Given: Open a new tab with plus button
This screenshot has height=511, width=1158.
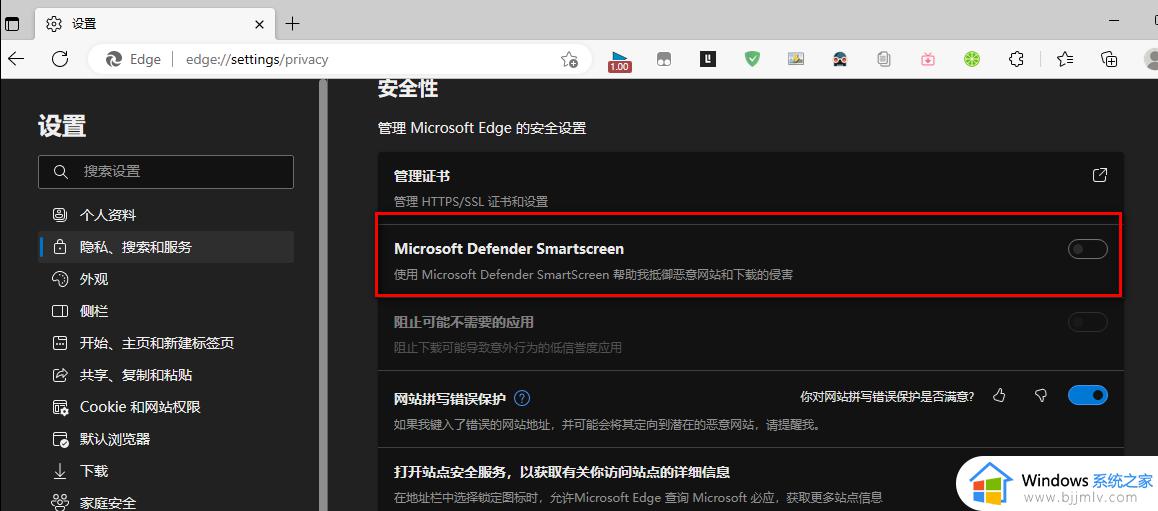Looking at the screenshot, I should pyautogui.click(x=292, y=24).
